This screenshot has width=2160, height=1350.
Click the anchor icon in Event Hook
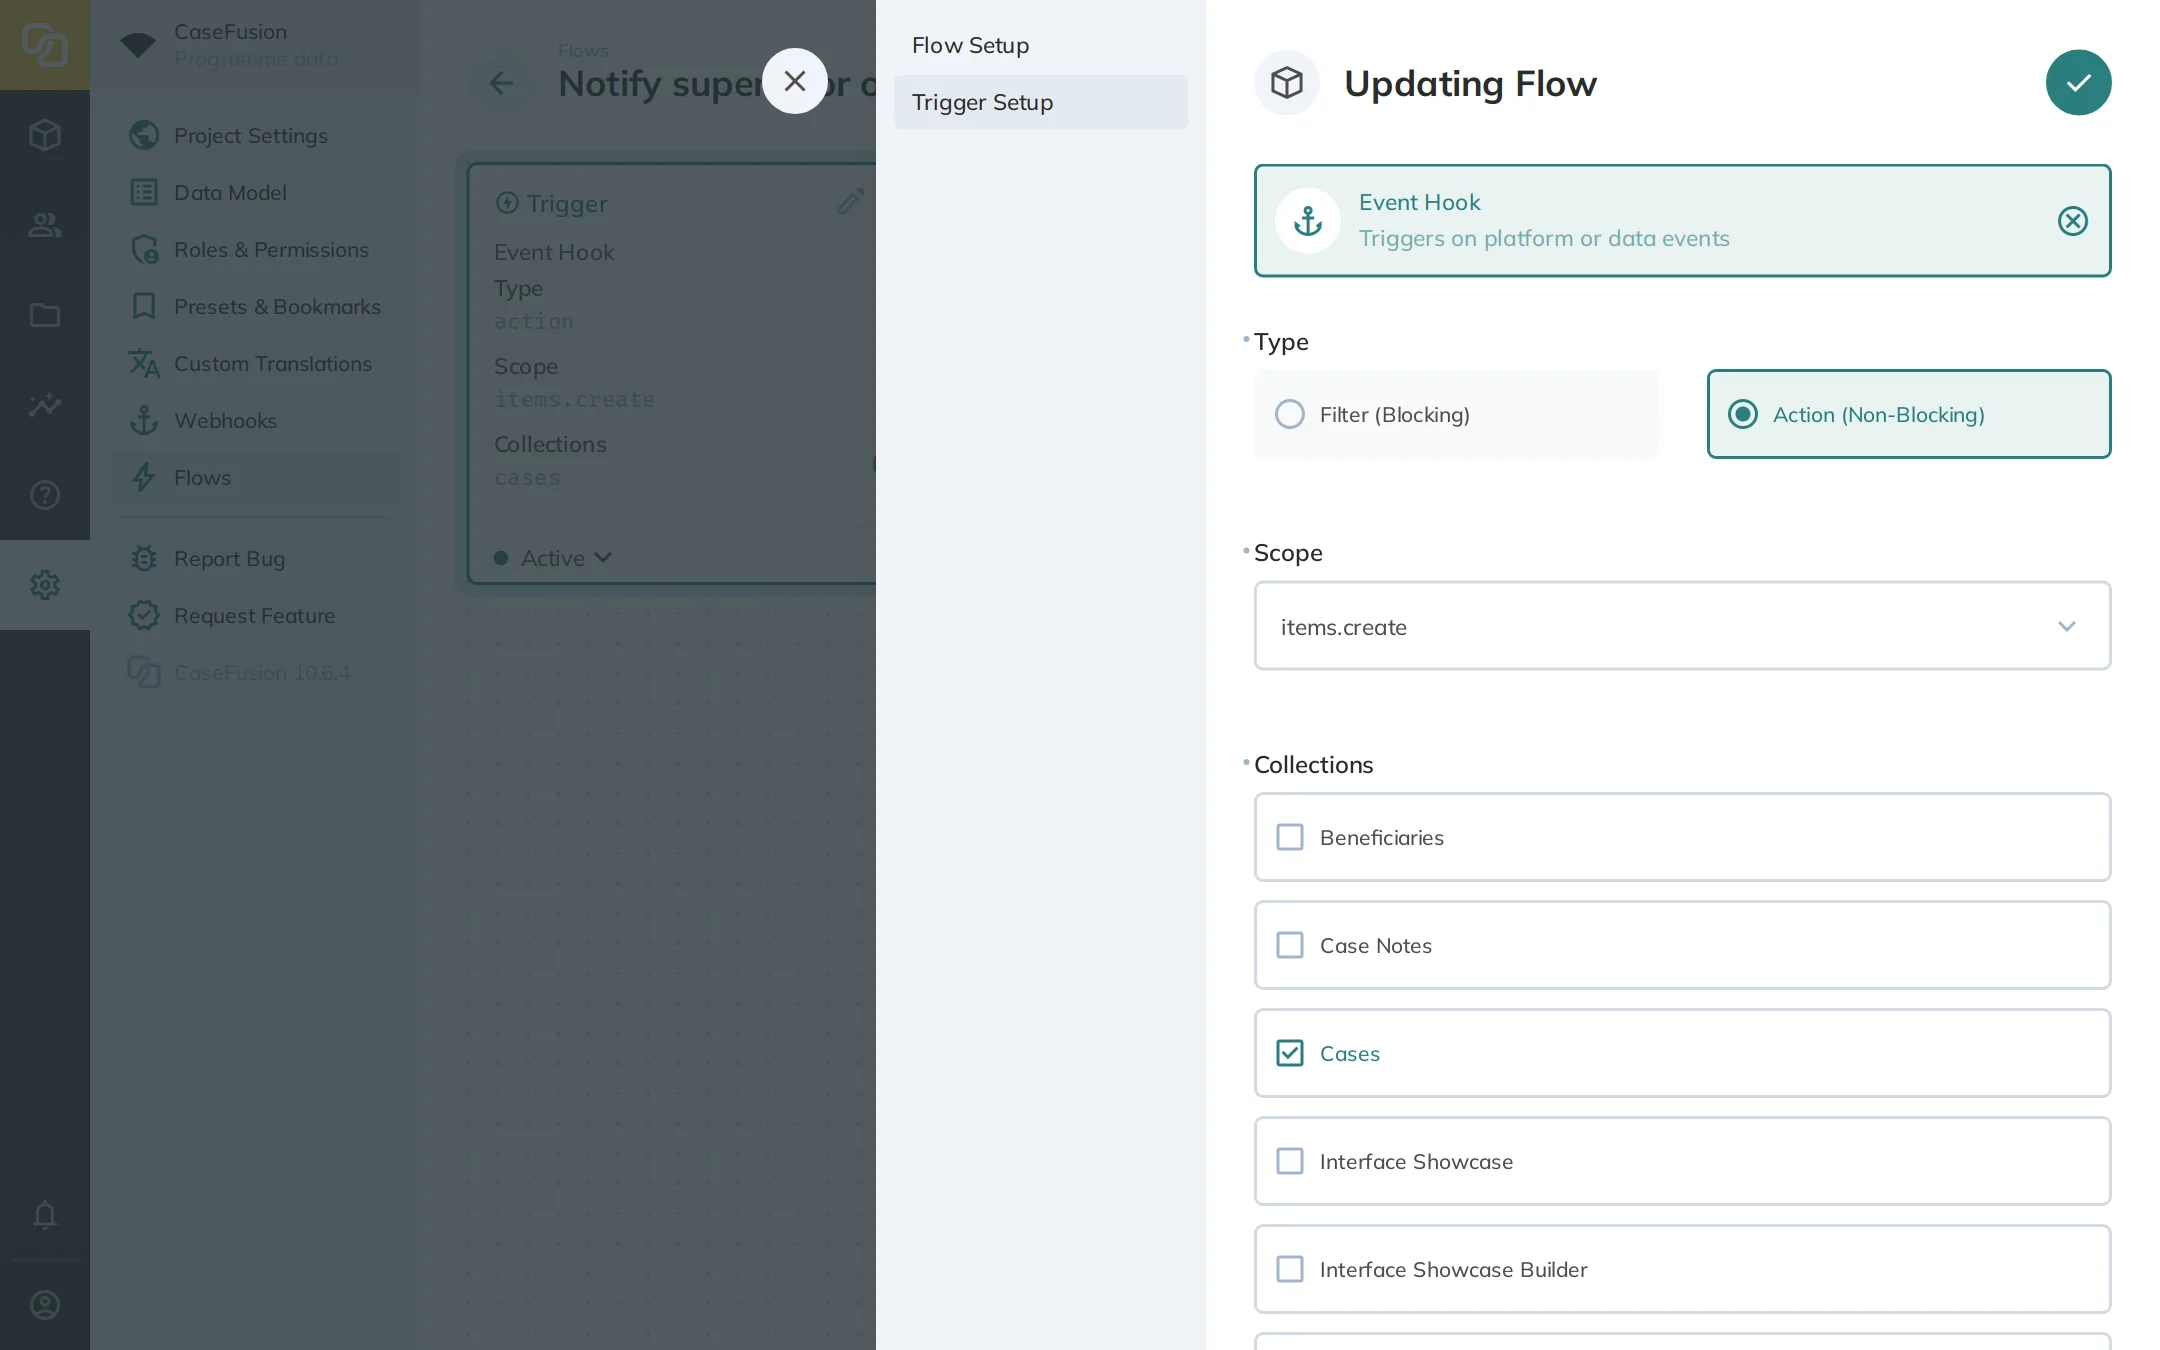(1307, 221)
